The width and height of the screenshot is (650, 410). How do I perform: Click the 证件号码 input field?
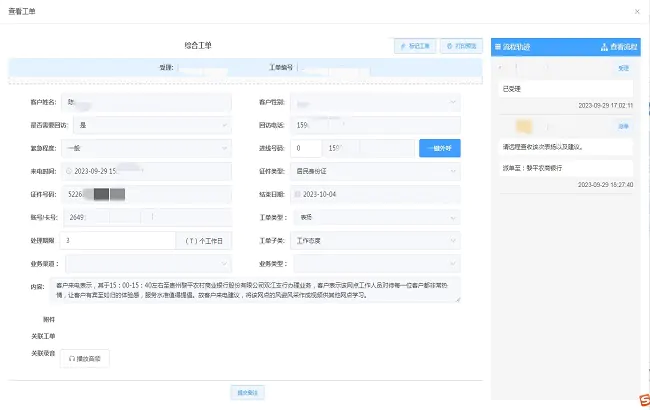pyautogui.click(x=146, y=194)
